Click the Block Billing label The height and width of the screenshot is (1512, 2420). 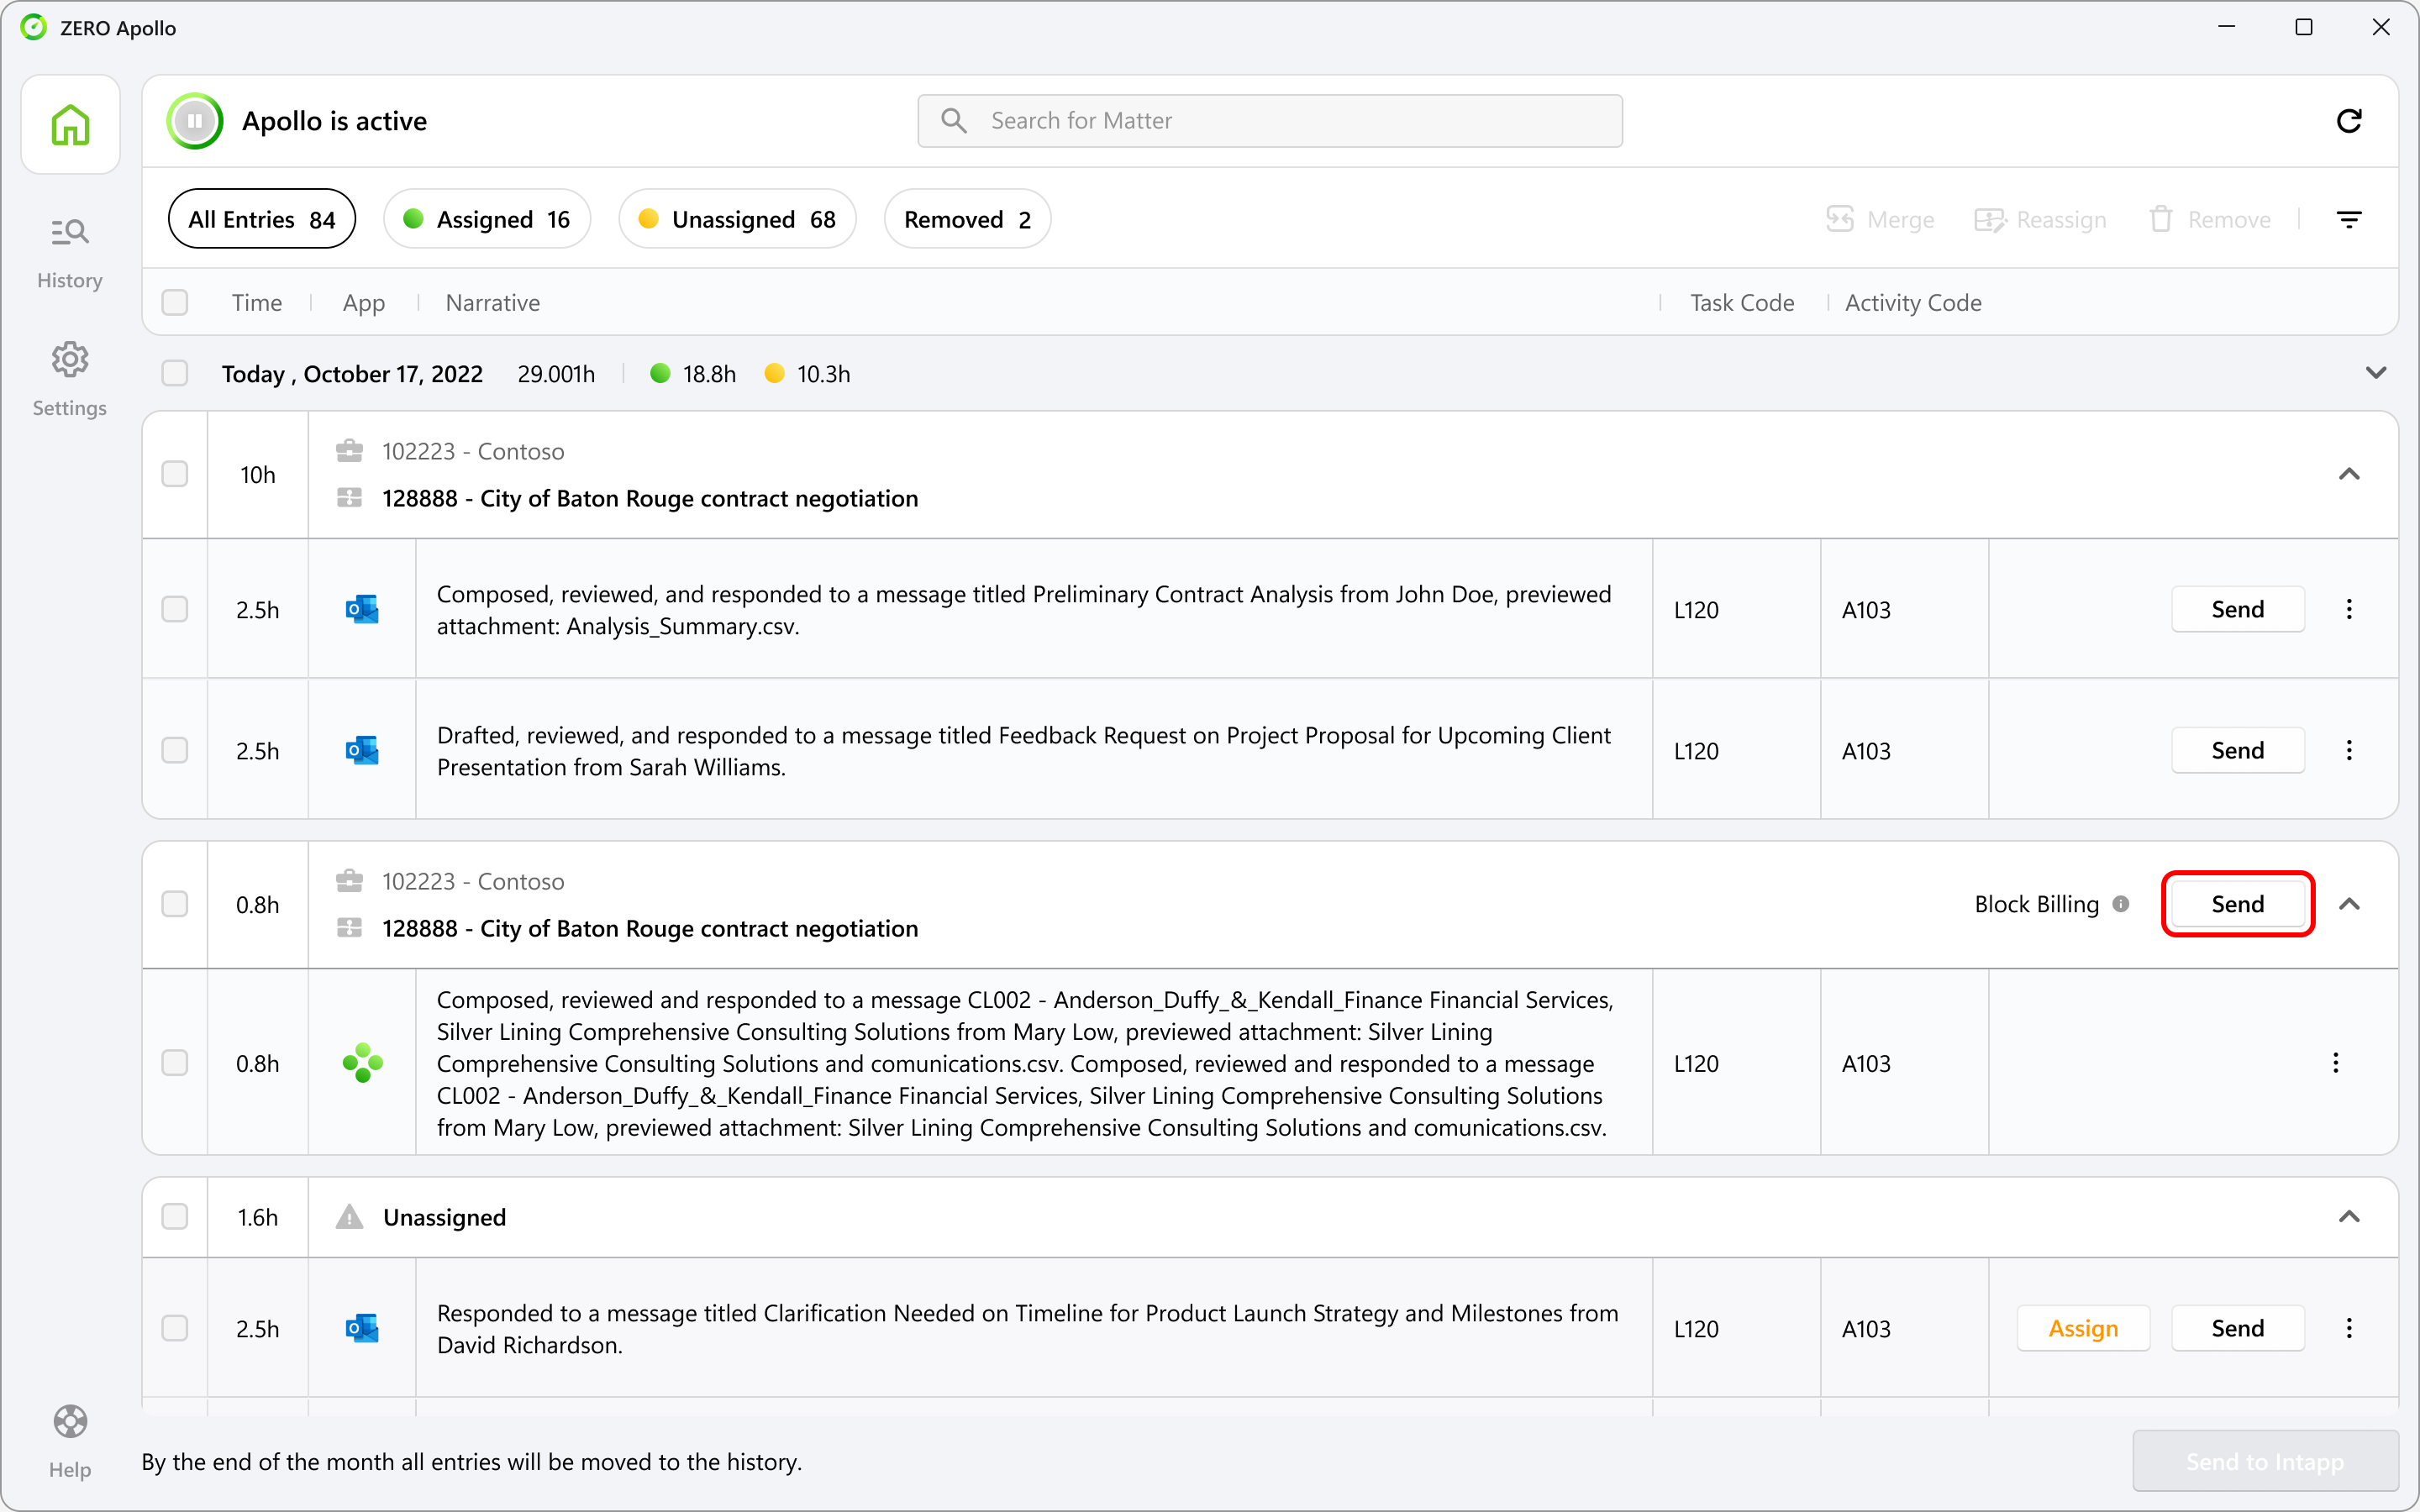[x=2036, y=904]
